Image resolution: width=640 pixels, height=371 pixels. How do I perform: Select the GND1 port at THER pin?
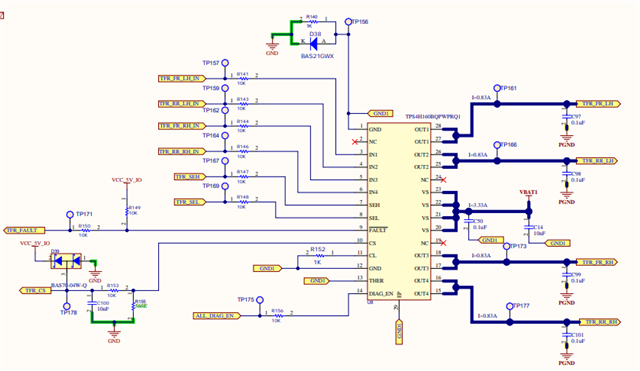pyautogui.click(x=316, y=281)
